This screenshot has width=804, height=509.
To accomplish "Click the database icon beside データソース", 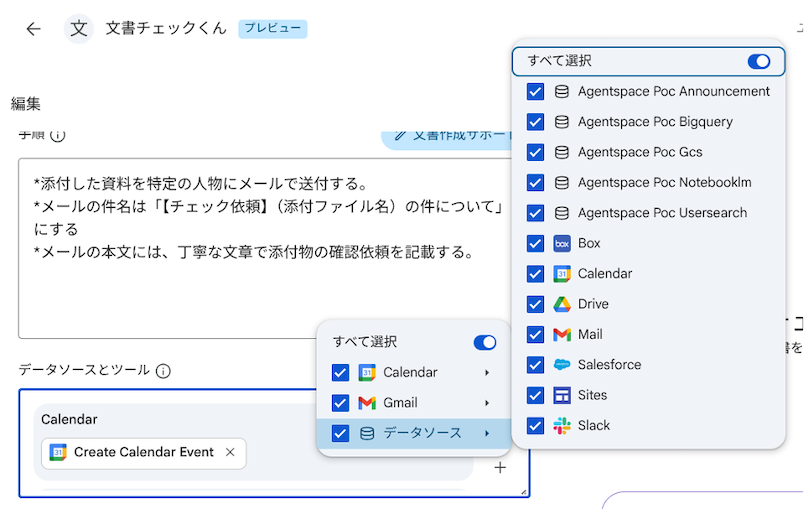I will (x=367, y=434).
